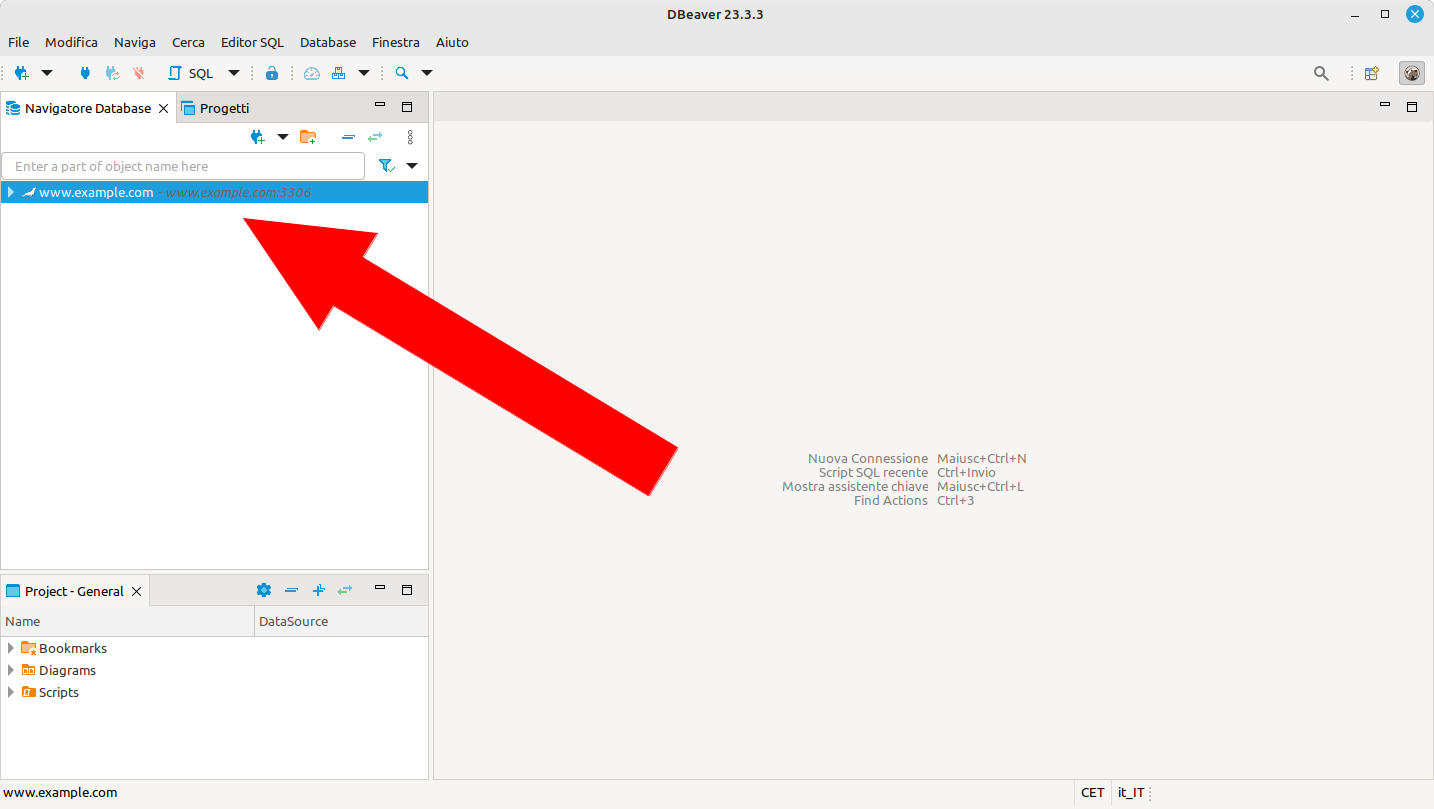Toggle Link with Editor in Project panel

[x=345, y=590]
